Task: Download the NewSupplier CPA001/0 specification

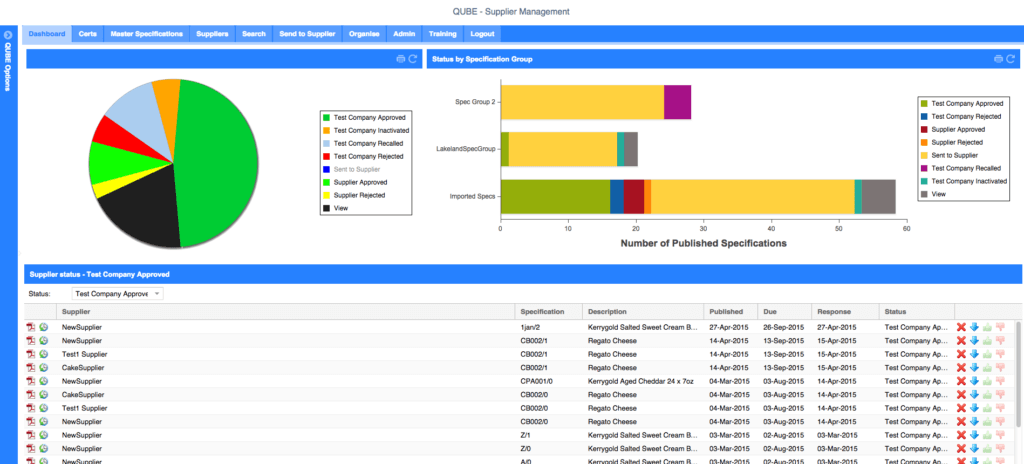Action: tap(974, 381)
